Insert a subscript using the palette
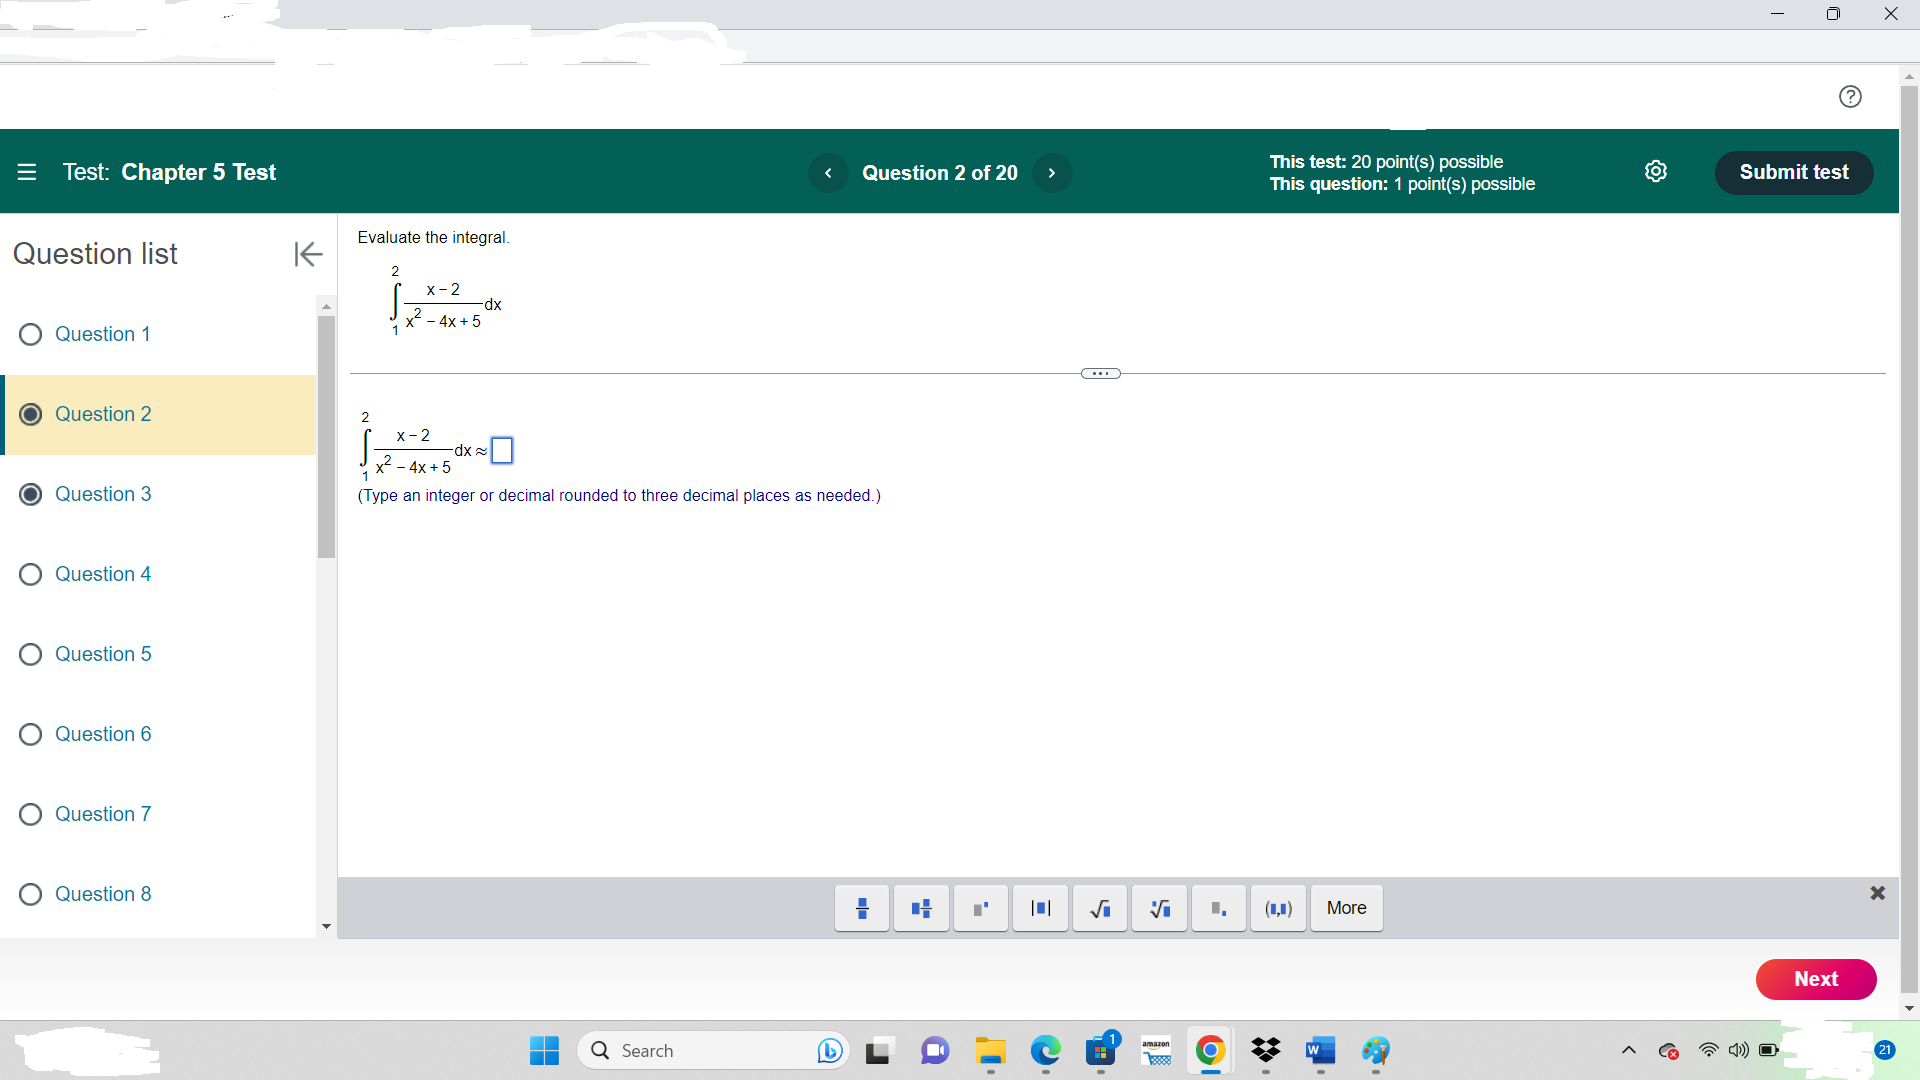Screen dimensions: 1920x1080 1218,908
